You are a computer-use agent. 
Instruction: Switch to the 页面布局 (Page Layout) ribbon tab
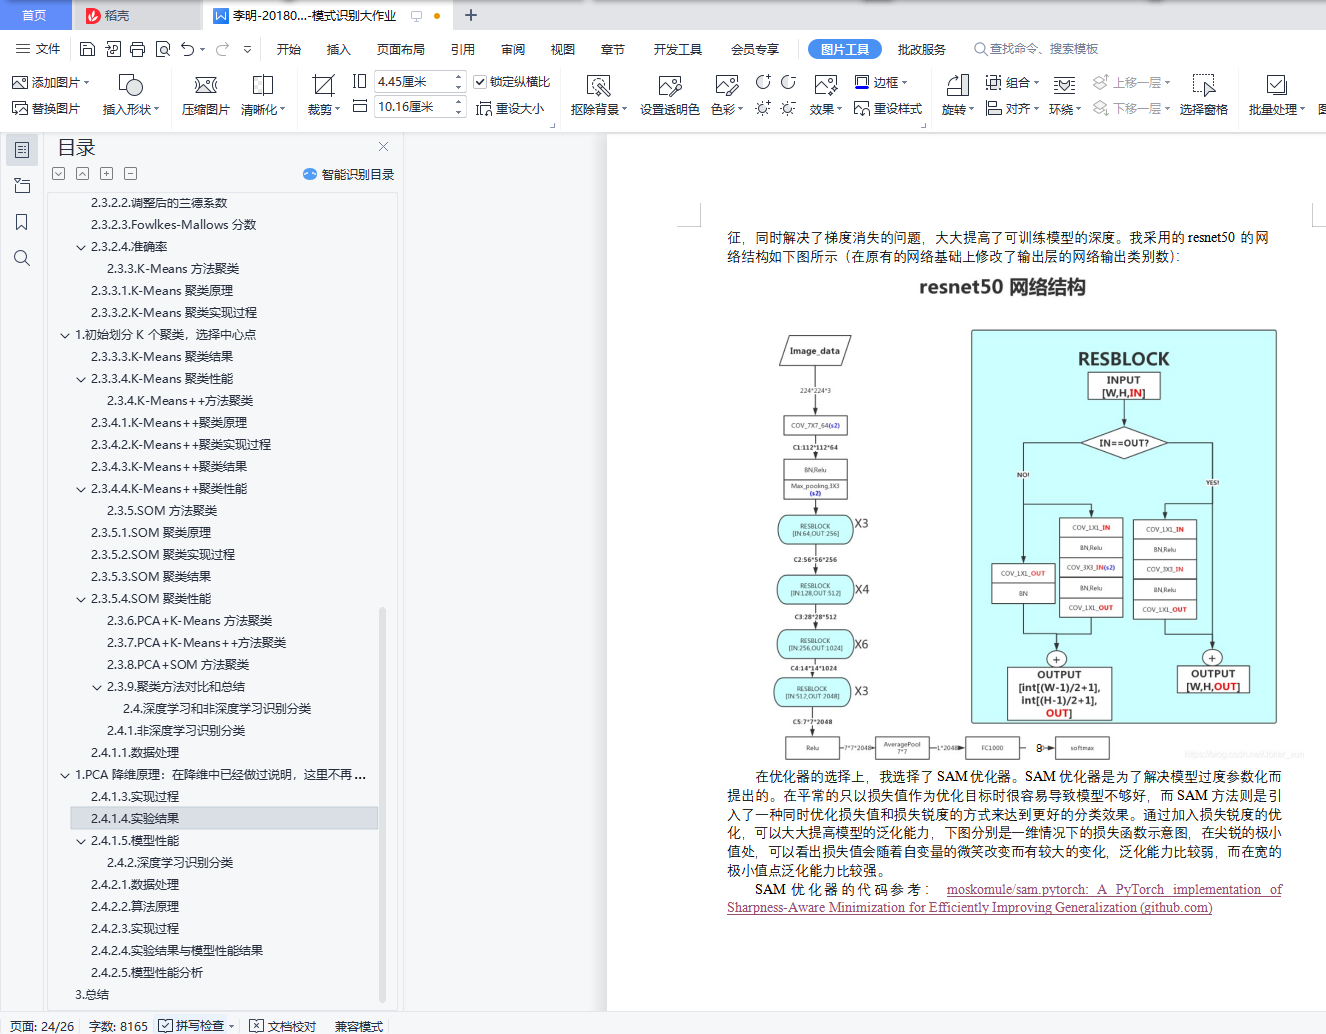tap(401, 49)
